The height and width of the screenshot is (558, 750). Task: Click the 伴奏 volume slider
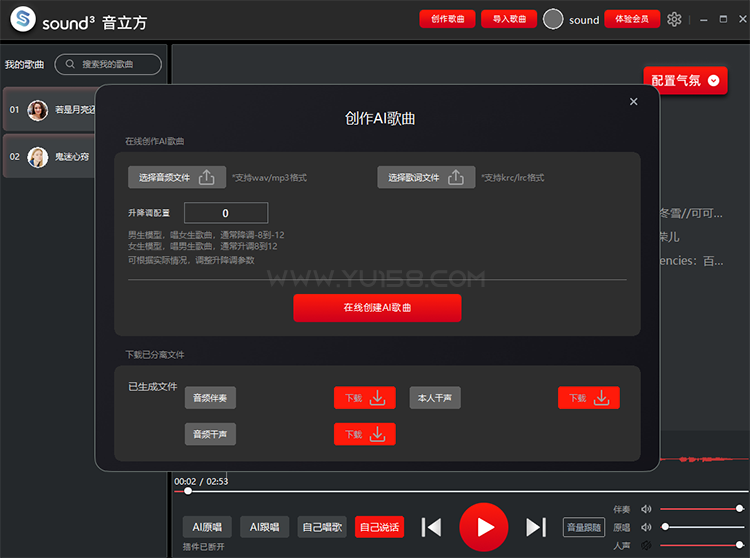[701, 509]
